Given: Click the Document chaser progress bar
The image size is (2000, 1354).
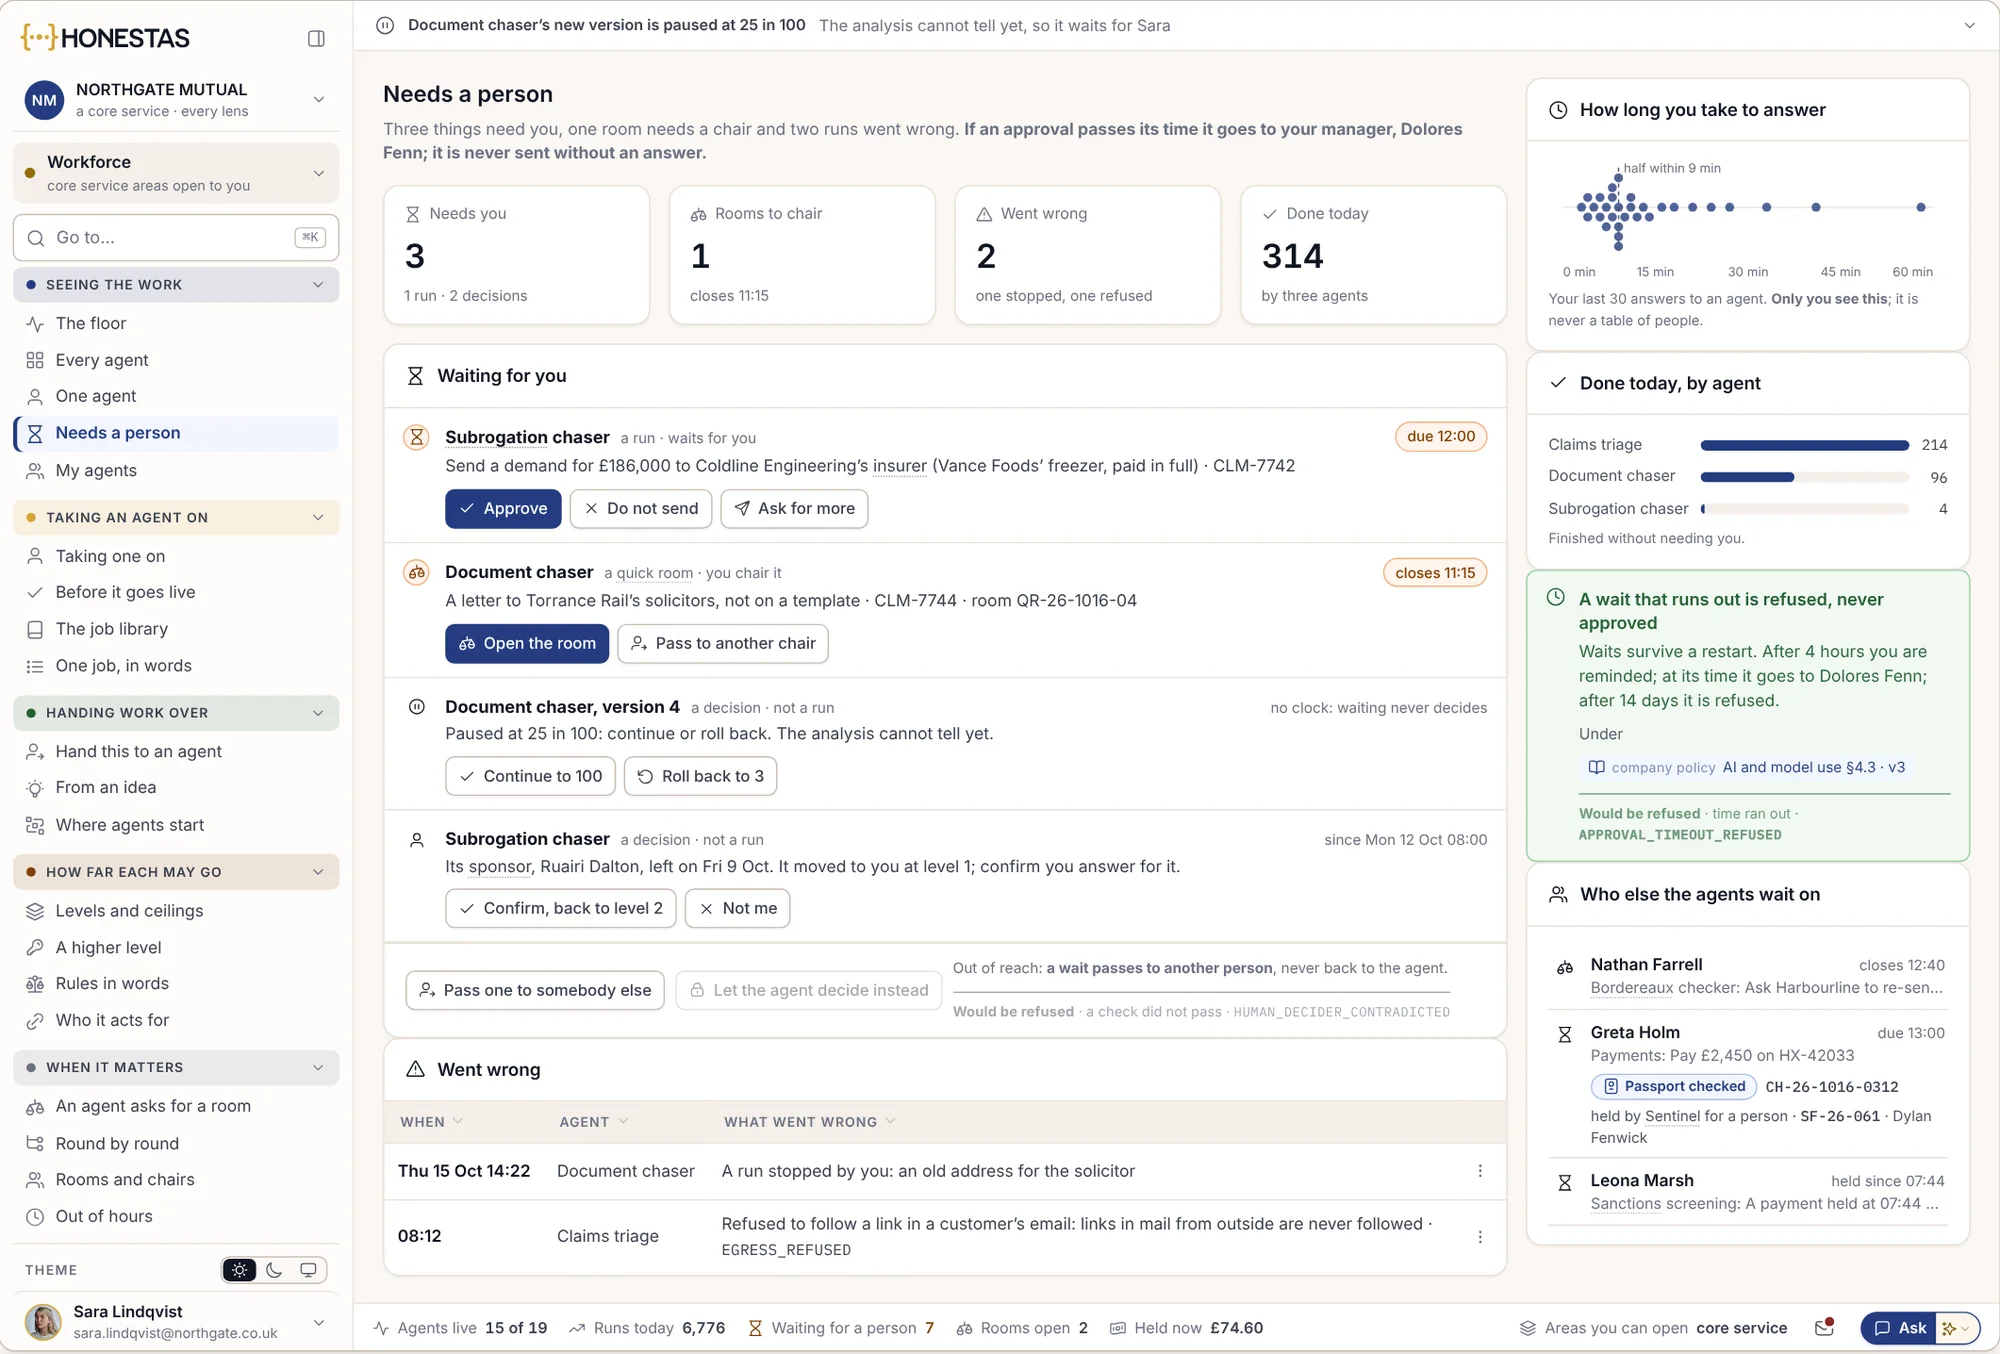Looking at the screenshot, I should 1804,477.
